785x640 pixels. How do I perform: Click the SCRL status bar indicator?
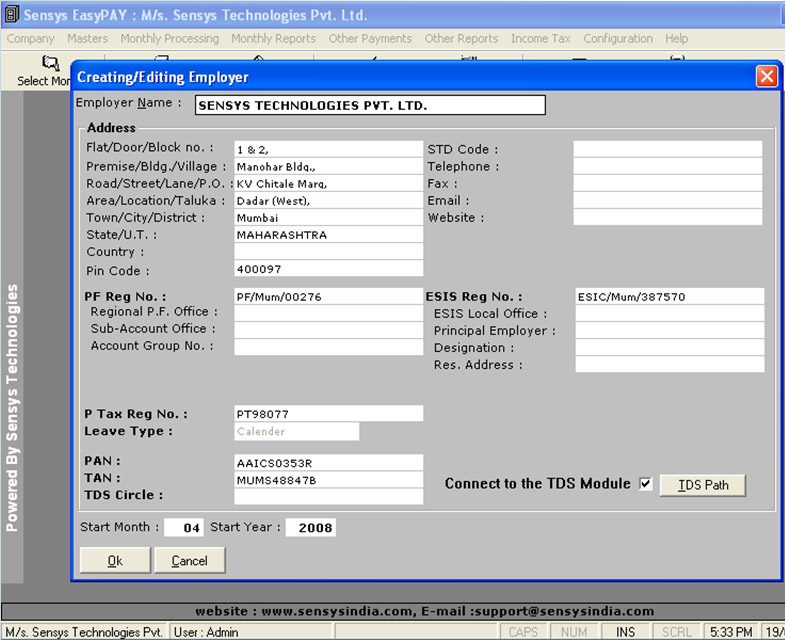pos(676,632)
